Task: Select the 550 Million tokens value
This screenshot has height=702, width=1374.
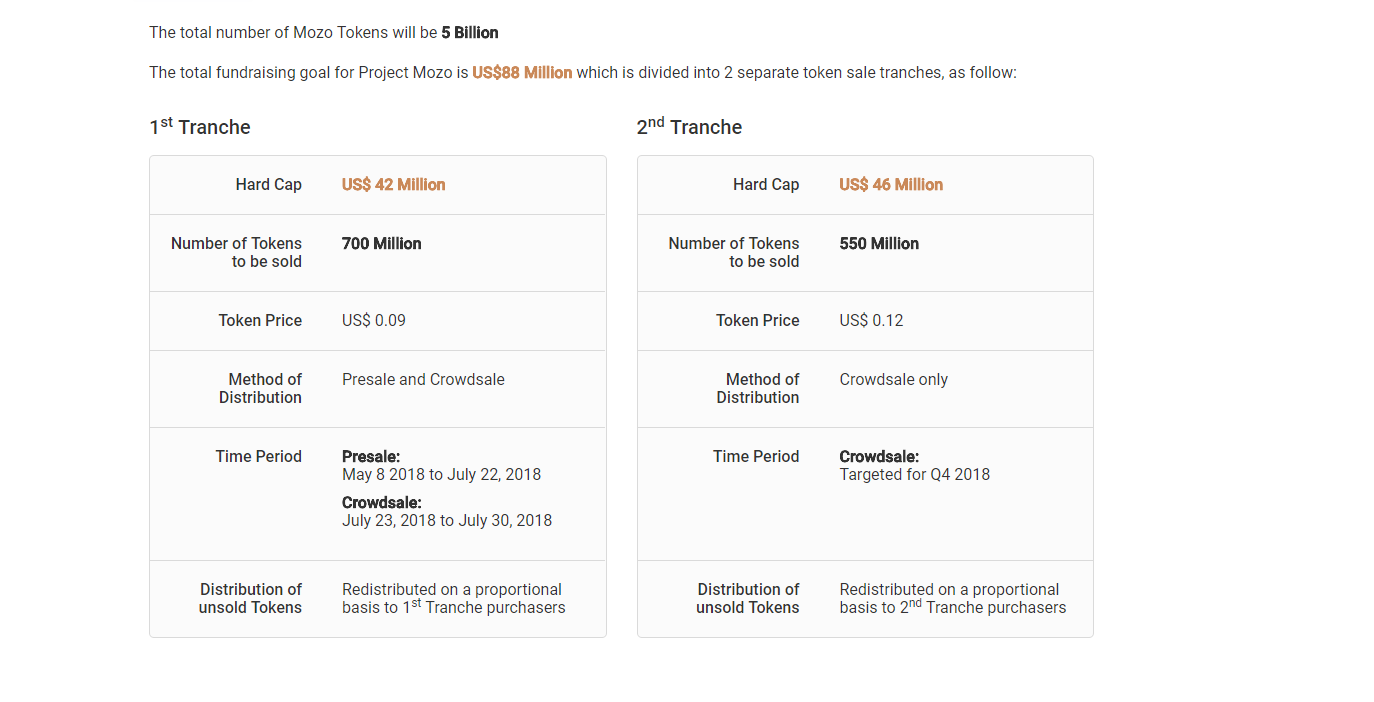Action: [879, 243]
